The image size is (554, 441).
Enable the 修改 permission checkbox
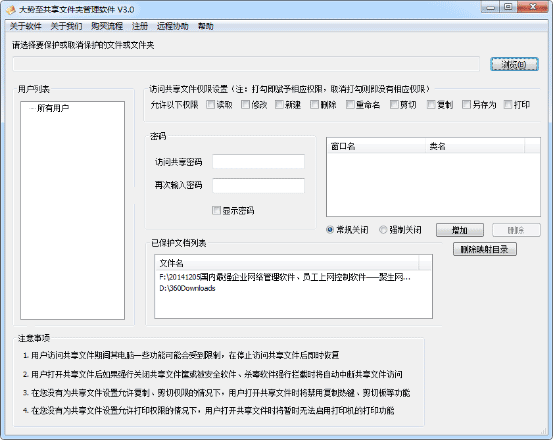[245, 104]
